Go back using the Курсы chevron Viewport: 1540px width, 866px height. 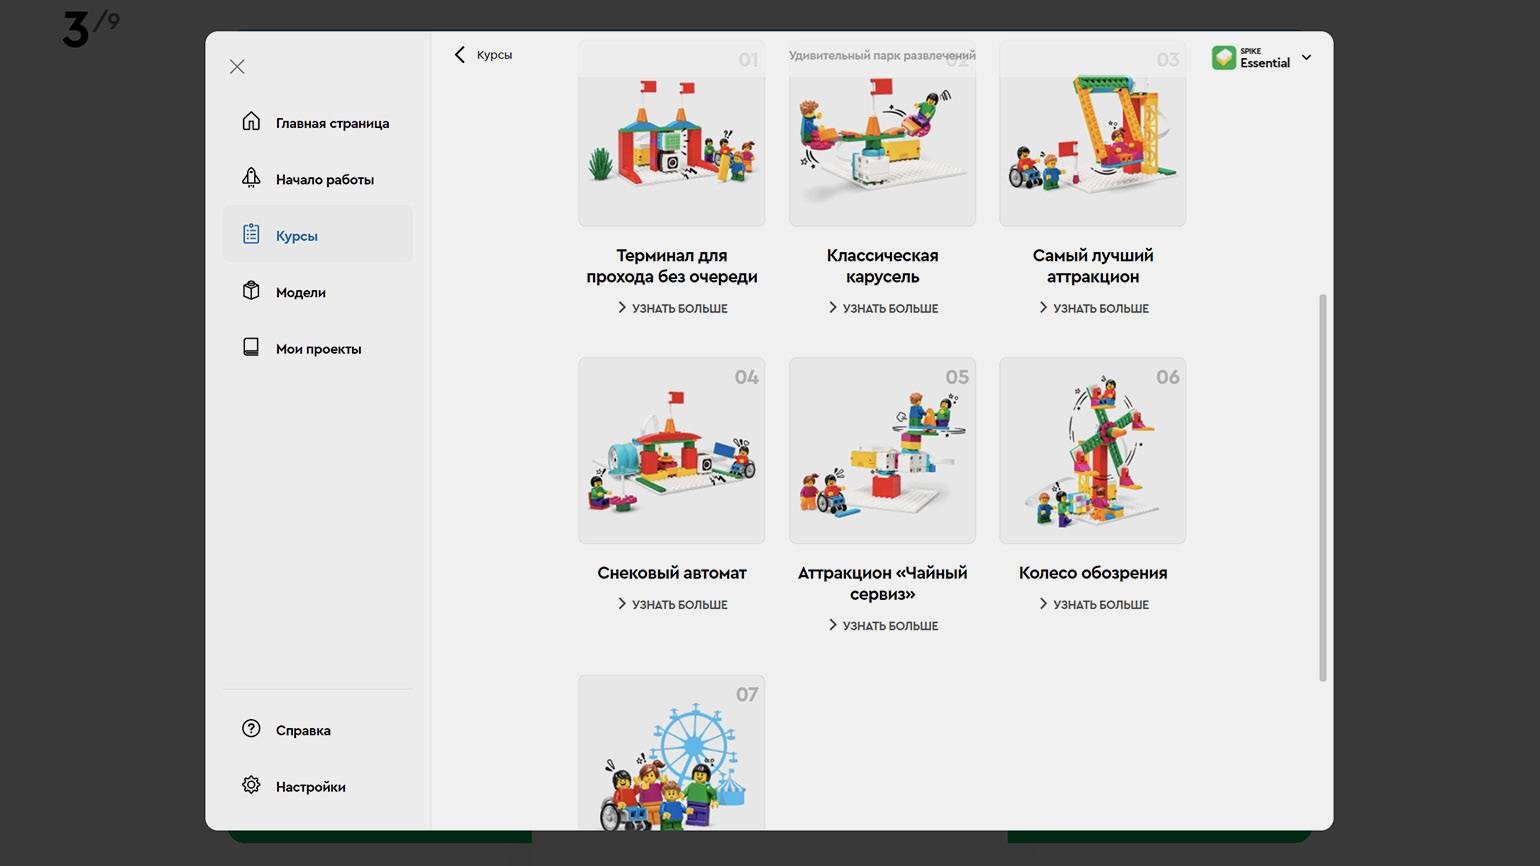point(460,55)
